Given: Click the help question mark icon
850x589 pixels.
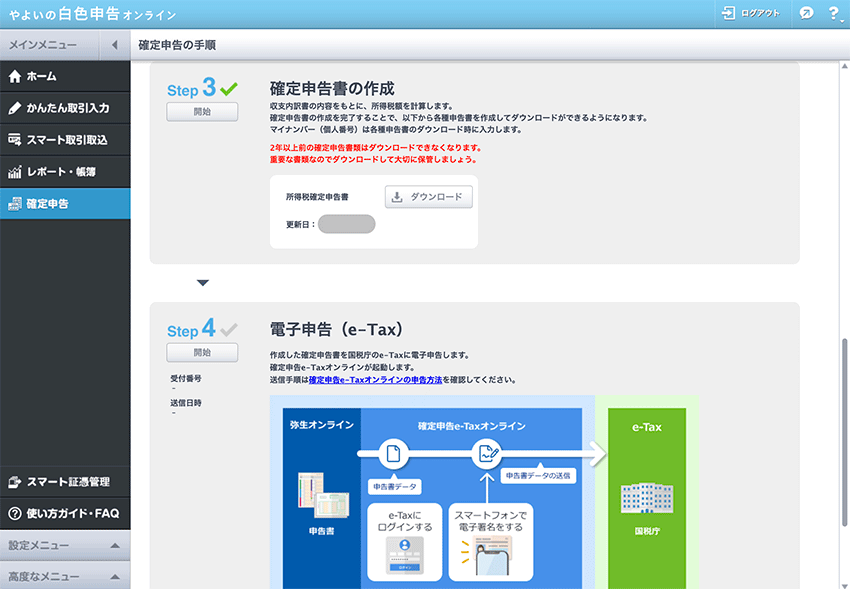Looking at the screenshot, I should (835, 13).
